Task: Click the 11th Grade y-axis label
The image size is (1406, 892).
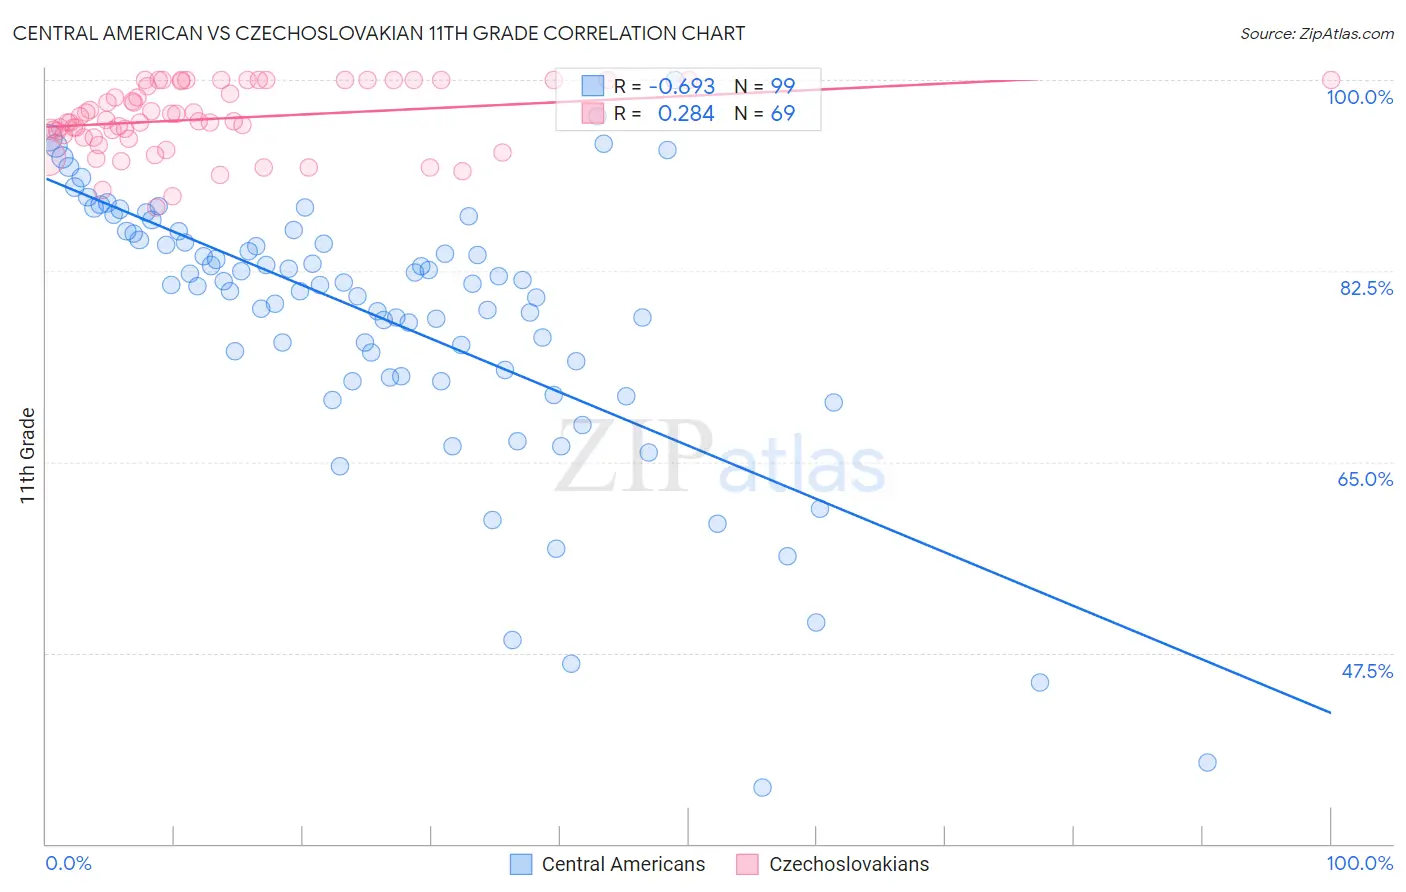Action: (28, 455)
